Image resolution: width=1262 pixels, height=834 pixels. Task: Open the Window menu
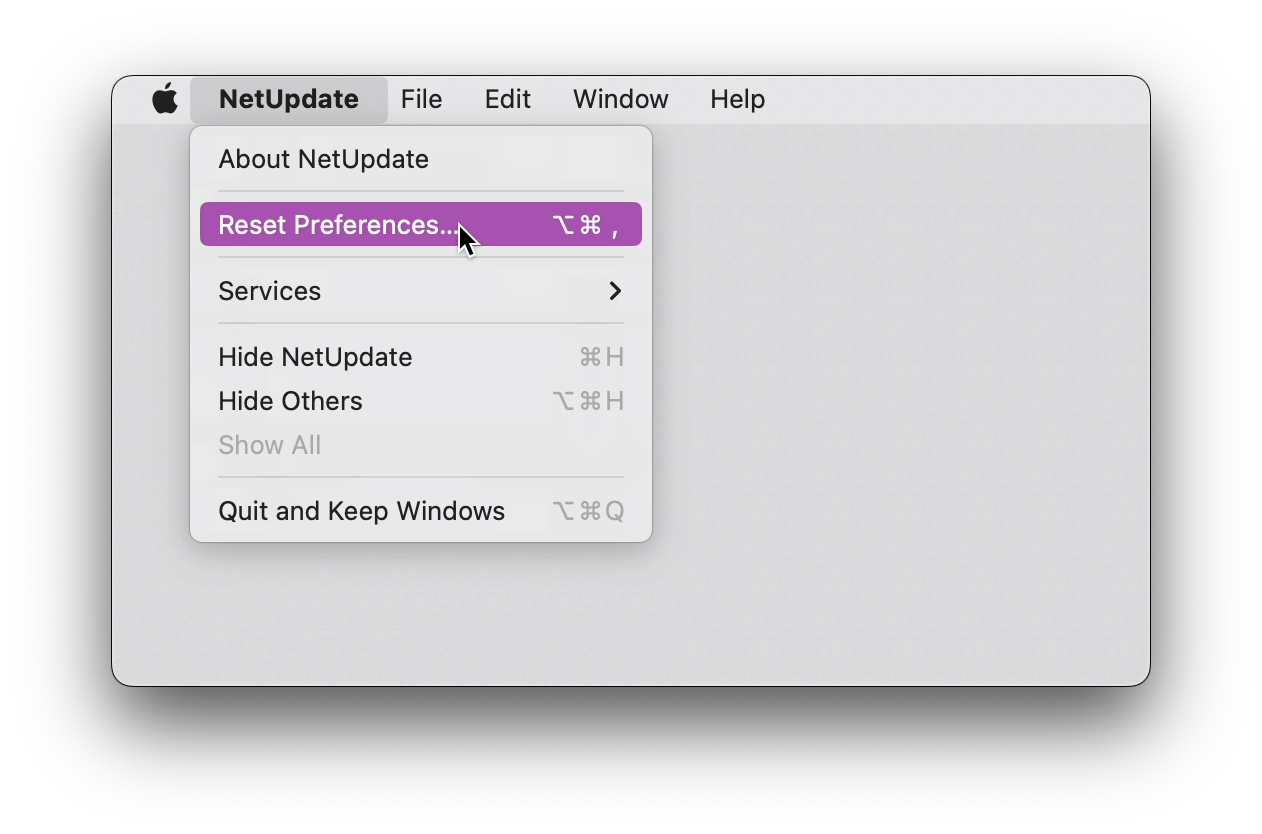coord(620,99)
